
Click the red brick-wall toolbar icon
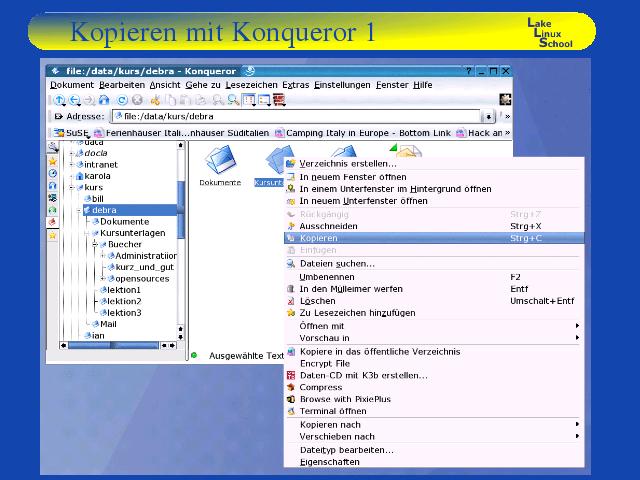coord(280,100)
